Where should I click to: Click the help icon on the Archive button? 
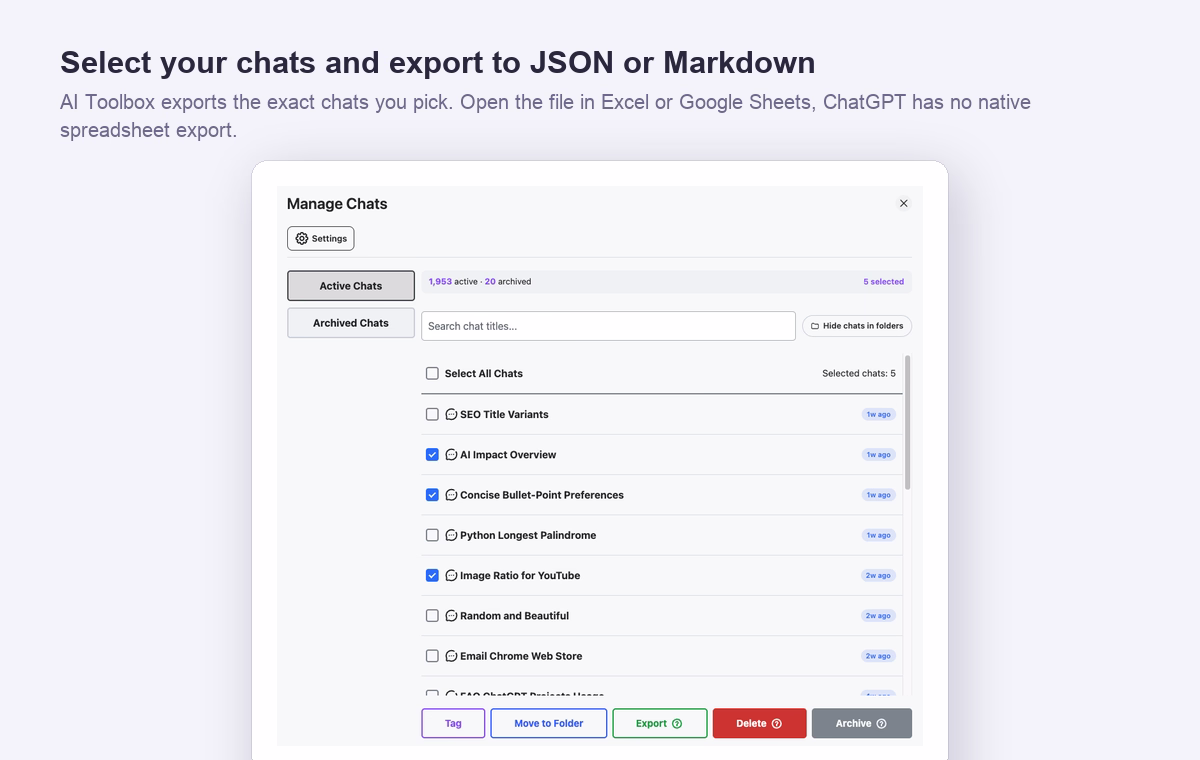click(x=881, y=724)
